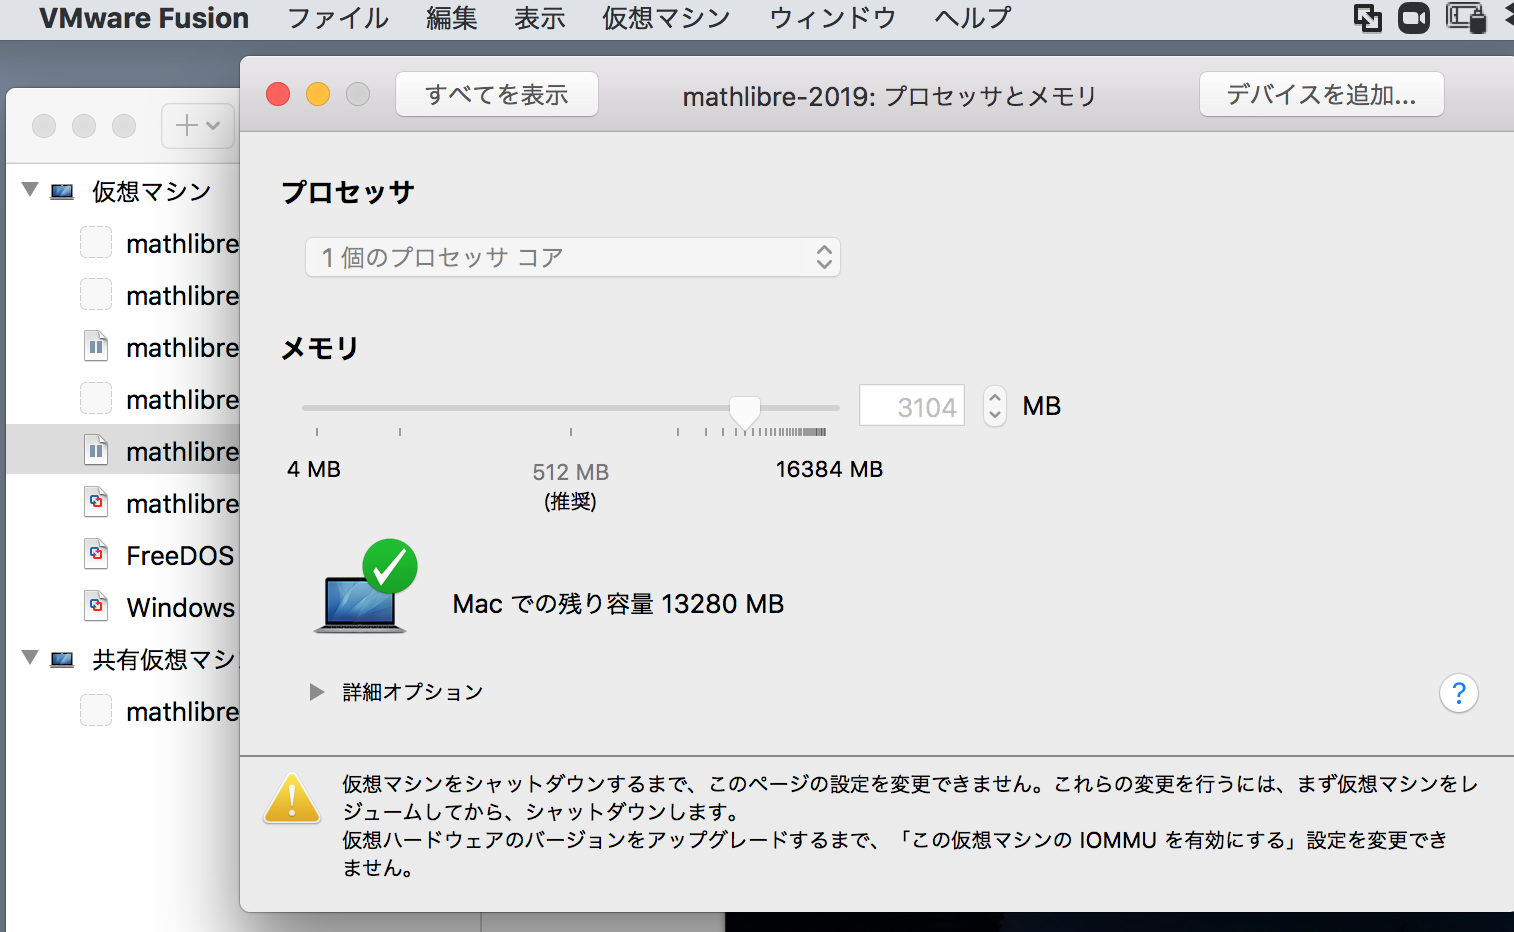Image resolution: width=1514 pixels, height=932 pixels.
Task: Click the pause icon of highlighted mathlibre
Action: 96,451
